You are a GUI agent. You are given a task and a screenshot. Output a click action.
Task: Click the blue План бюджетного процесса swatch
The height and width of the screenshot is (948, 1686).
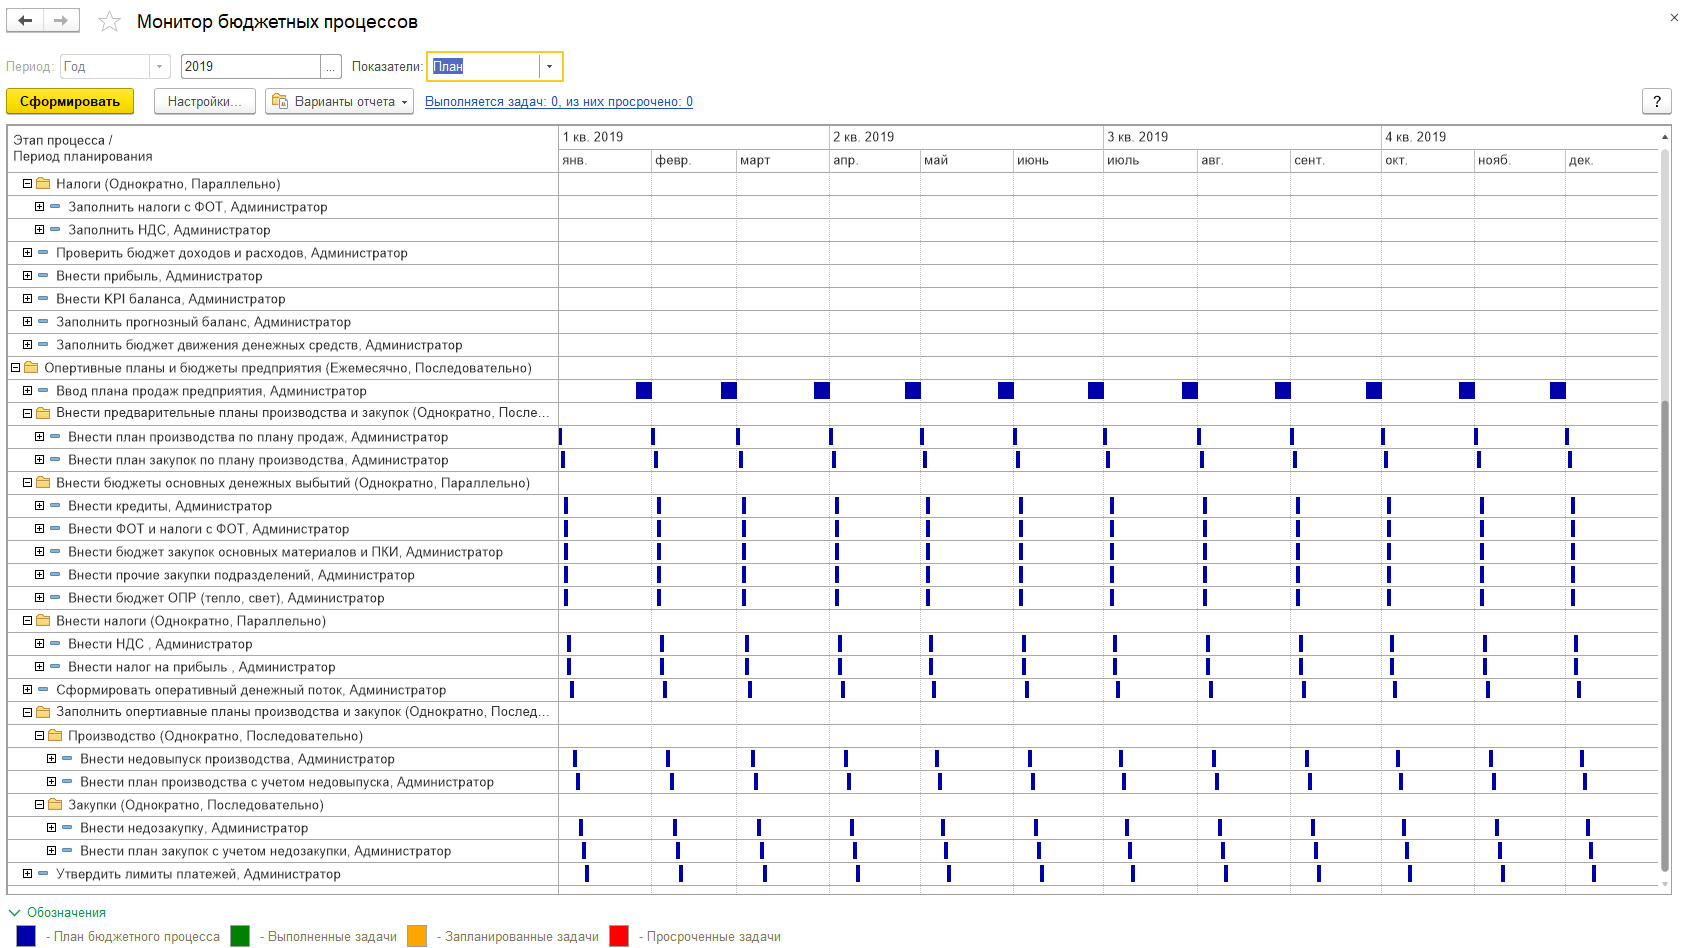click(26, 936)
